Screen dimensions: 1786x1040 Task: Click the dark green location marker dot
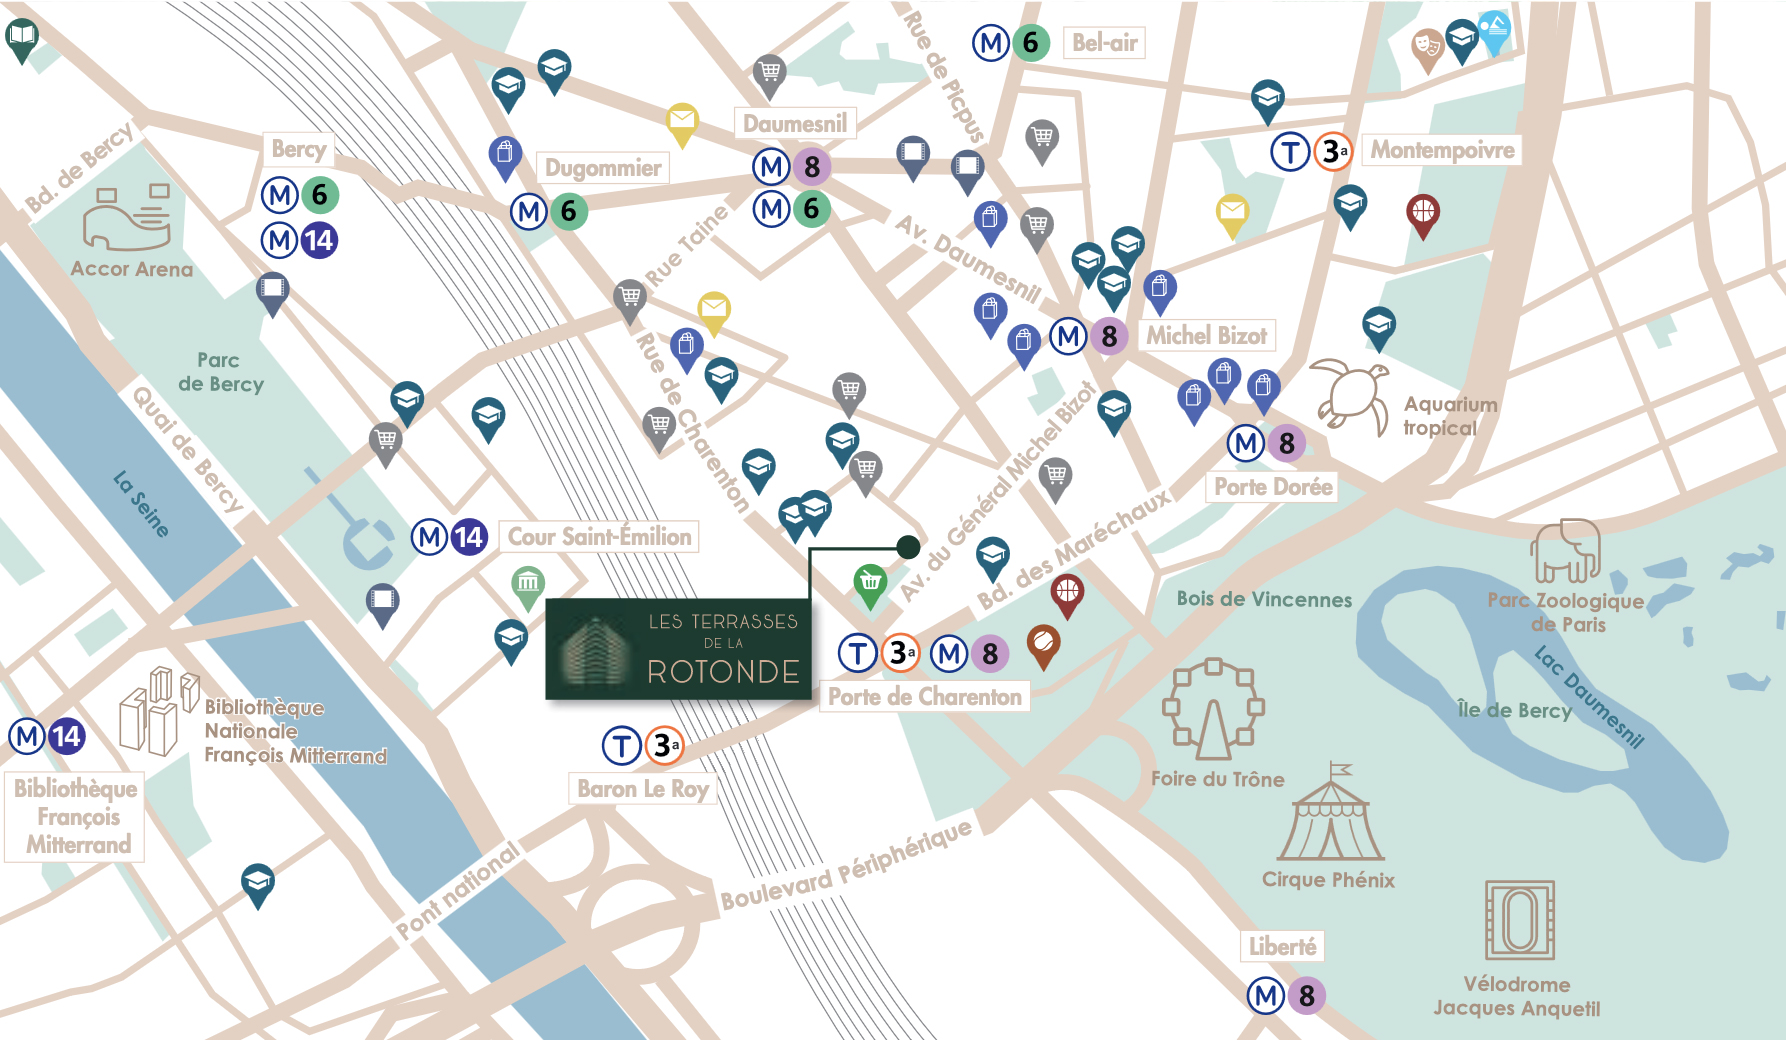908,547
